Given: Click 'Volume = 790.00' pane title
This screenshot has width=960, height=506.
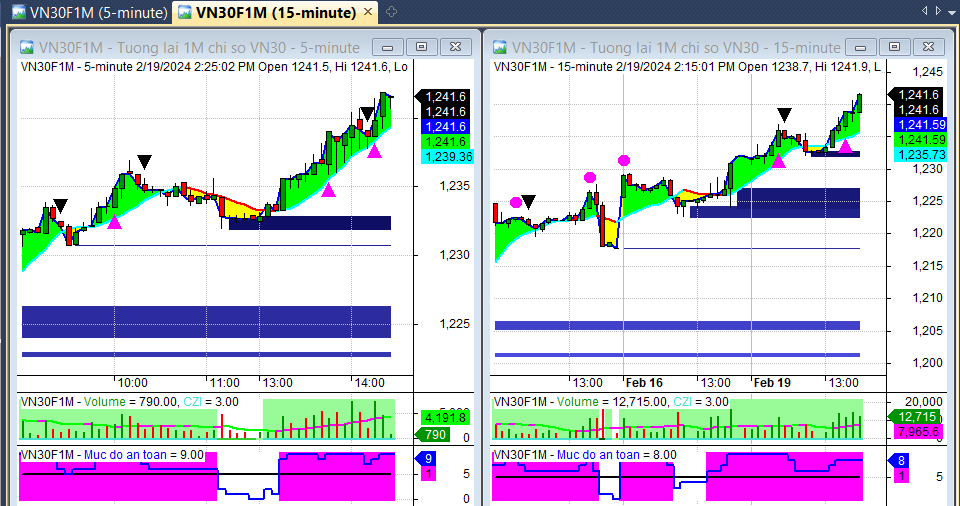Looking at the screenshot, I should tap(131, 402).
